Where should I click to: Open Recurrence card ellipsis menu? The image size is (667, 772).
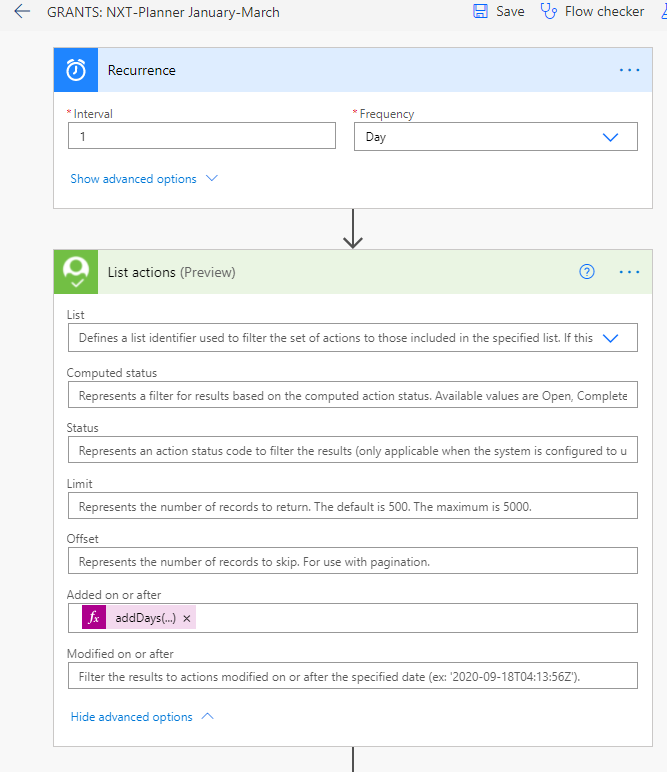point(629,70)
